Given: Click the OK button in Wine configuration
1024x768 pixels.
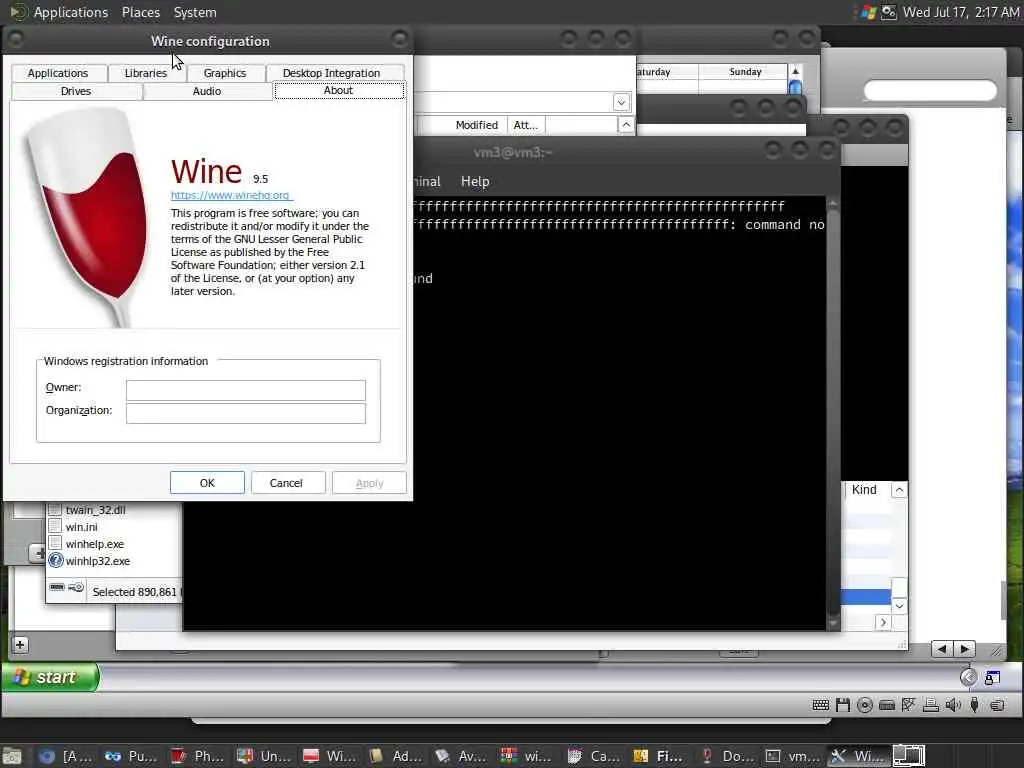Looking at the screenshot, I should [x=207, y=483].
